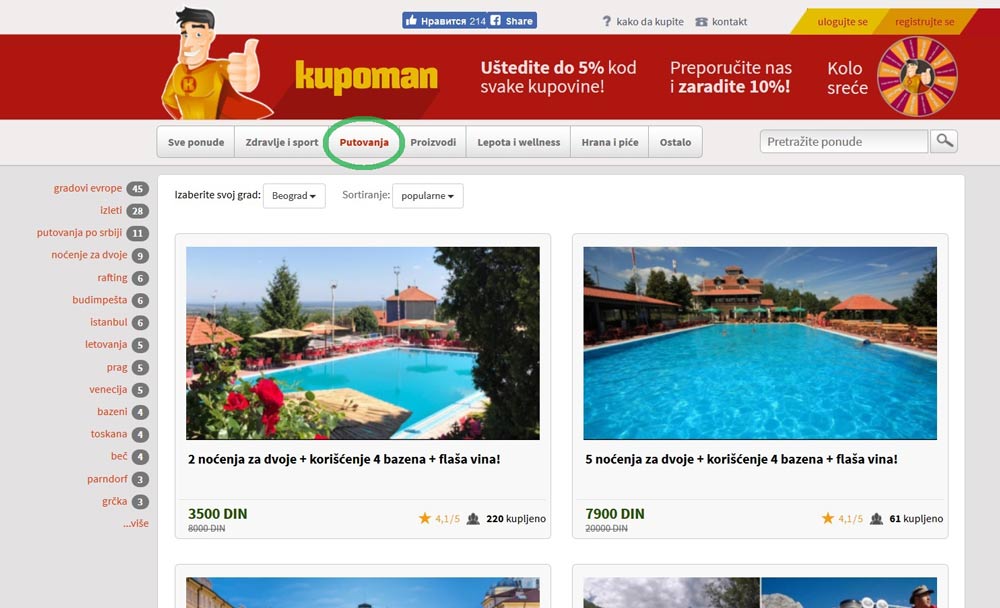Click the Pretražite ponude search field
This screenshot has height=608, width=1000.
click(843, 141)
